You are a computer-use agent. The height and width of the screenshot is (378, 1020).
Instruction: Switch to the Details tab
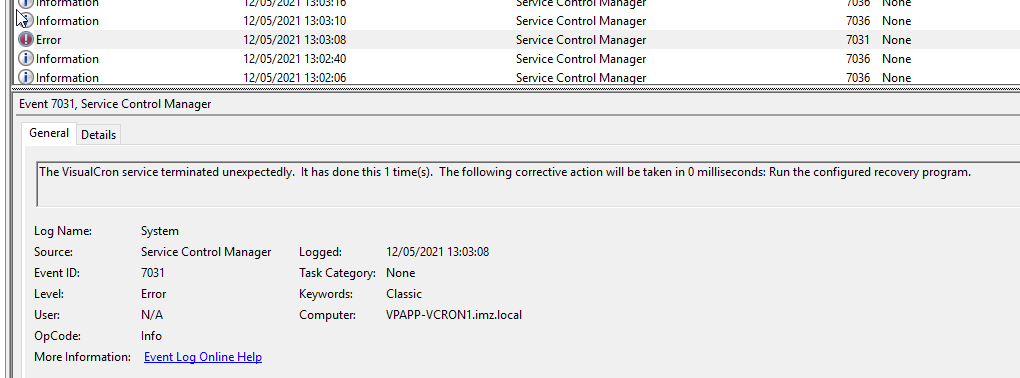(98, 135)
